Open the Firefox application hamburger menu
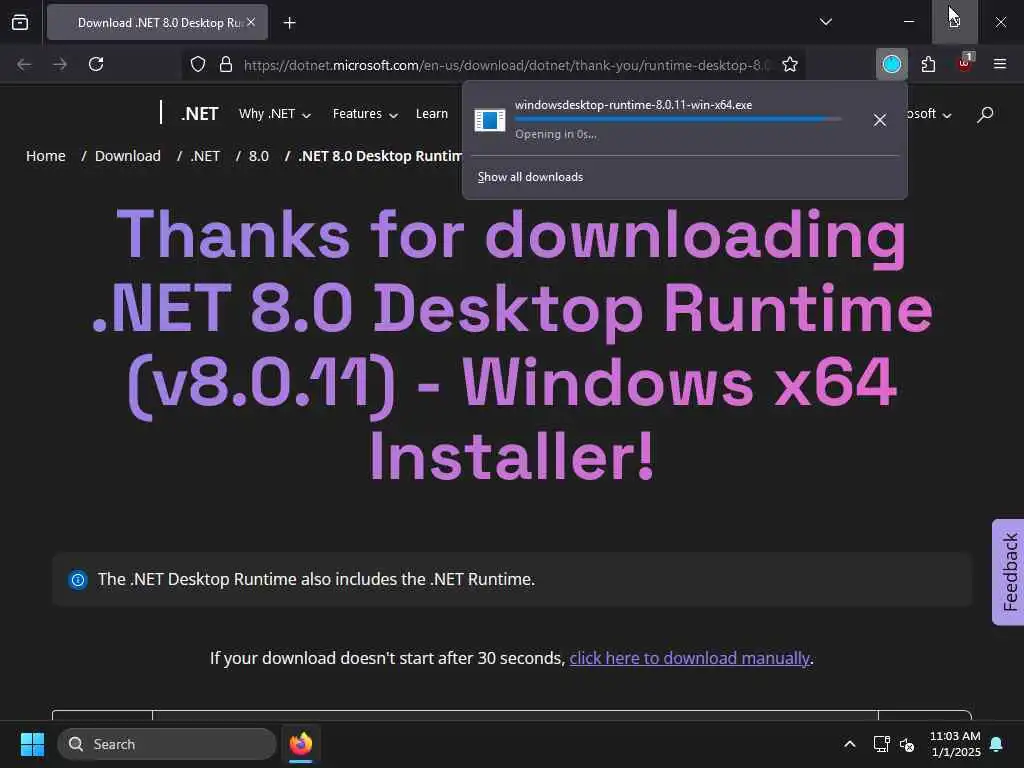 999,64
